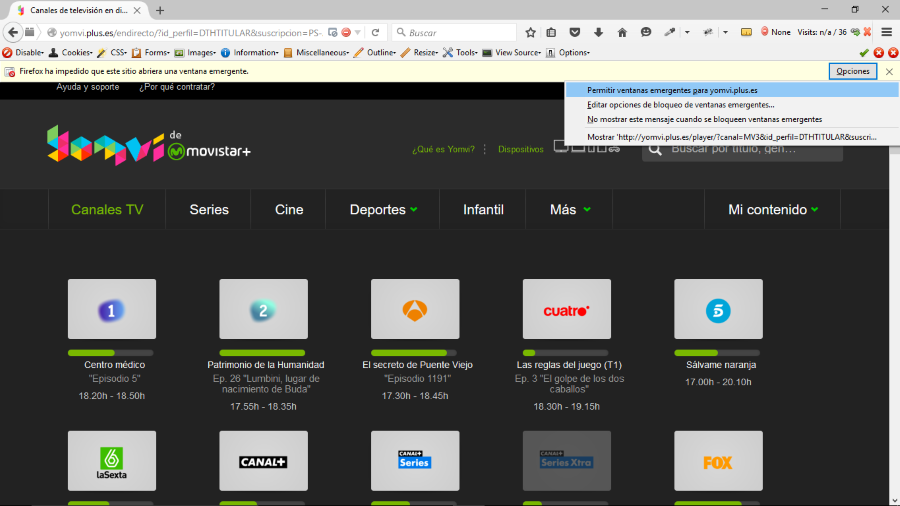The width and height of the screenshot is (900, 506).
Task: Close the Canales de televisión tab
Action: coord(137,10)
